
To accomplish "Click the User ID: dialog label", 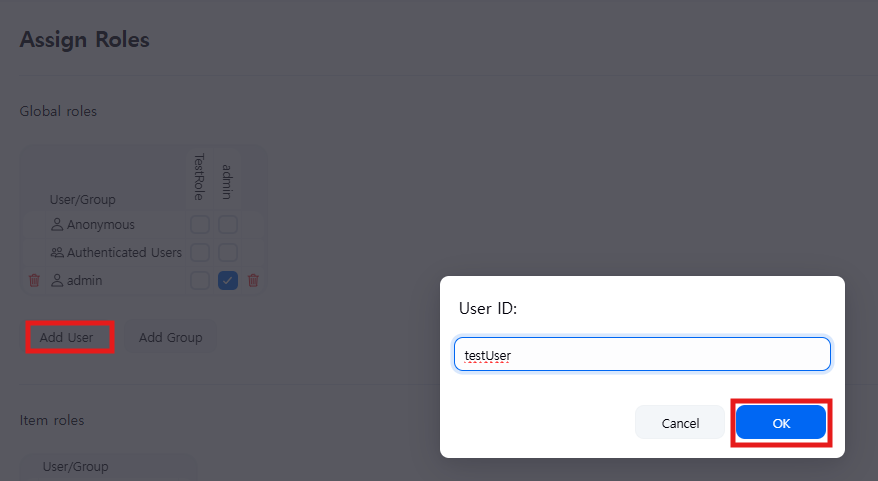I will click(x=488, y=309).
